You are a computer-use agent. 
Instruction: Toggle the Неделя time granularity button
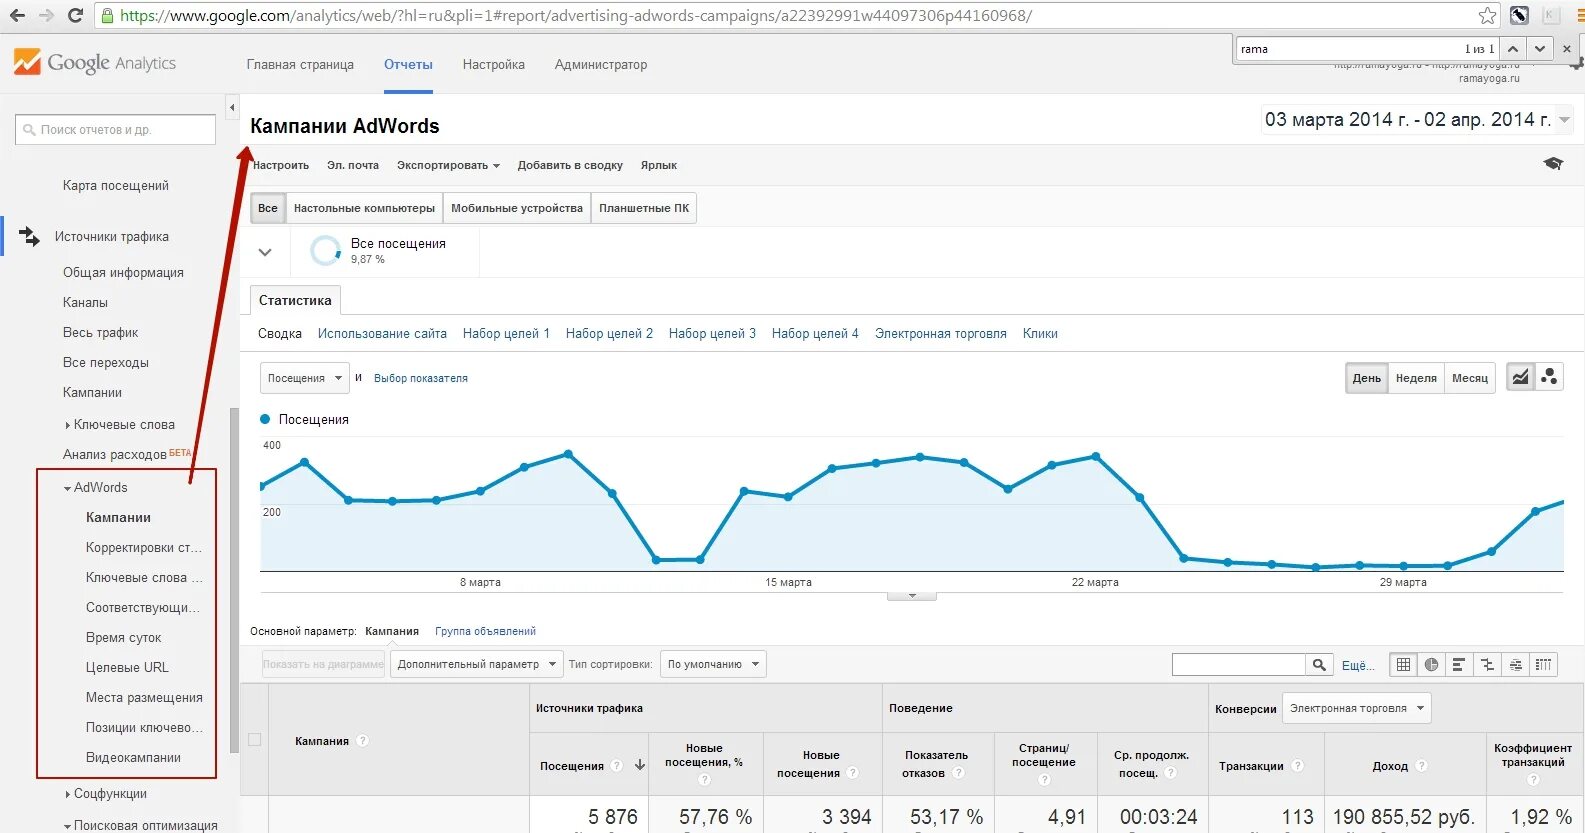pos(1416,378)
